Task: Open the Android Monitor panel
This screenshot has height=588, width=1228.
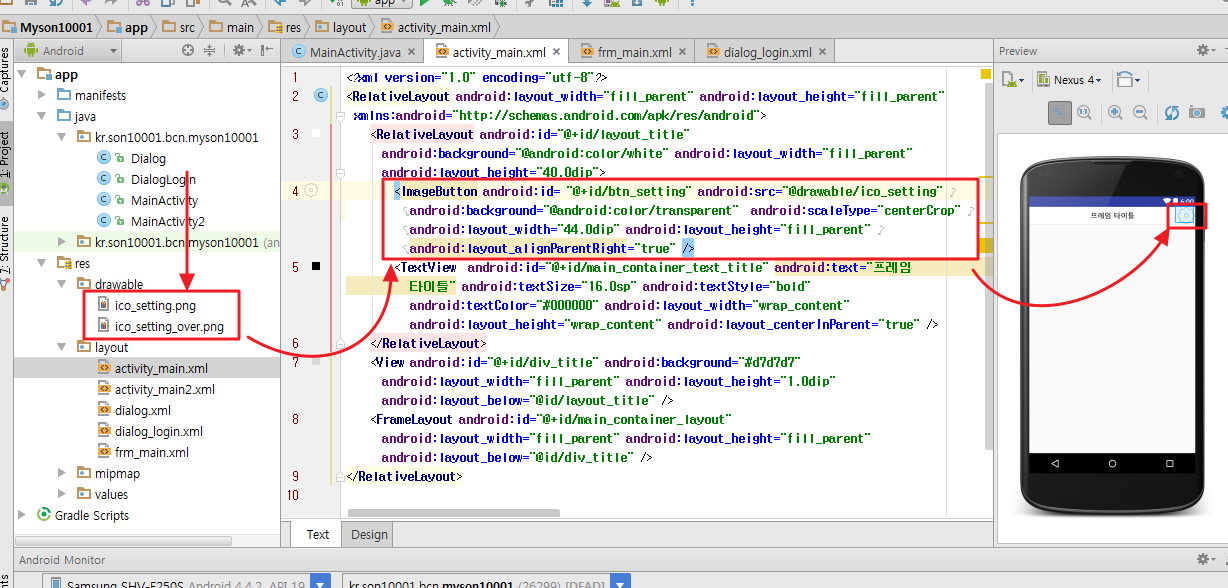Action: 62,559
